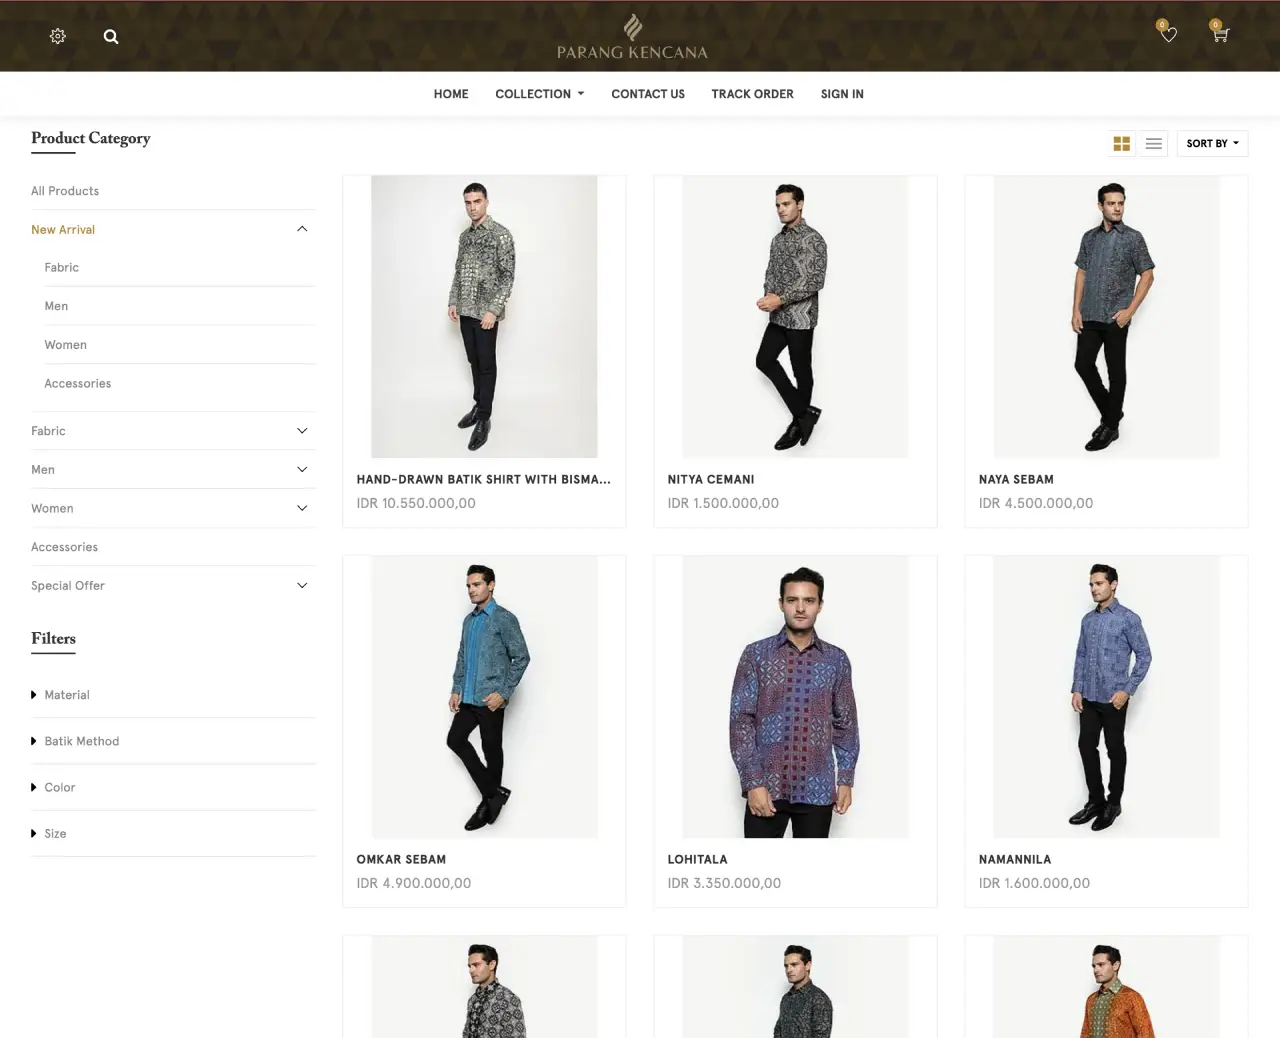Open the Namannila product image

1106,697
